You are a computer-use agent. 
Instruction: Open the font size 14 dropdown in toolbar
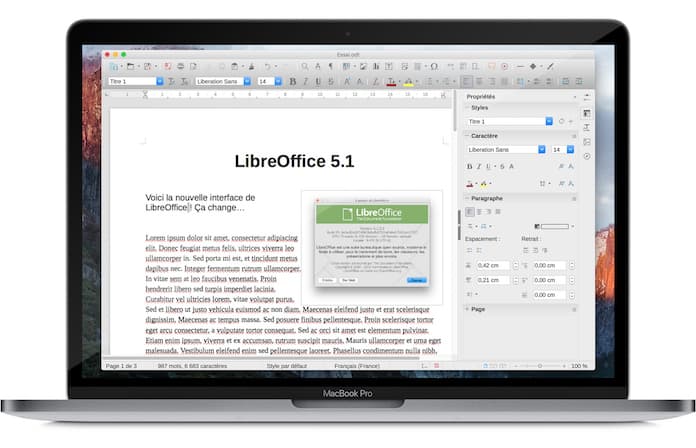278,81
